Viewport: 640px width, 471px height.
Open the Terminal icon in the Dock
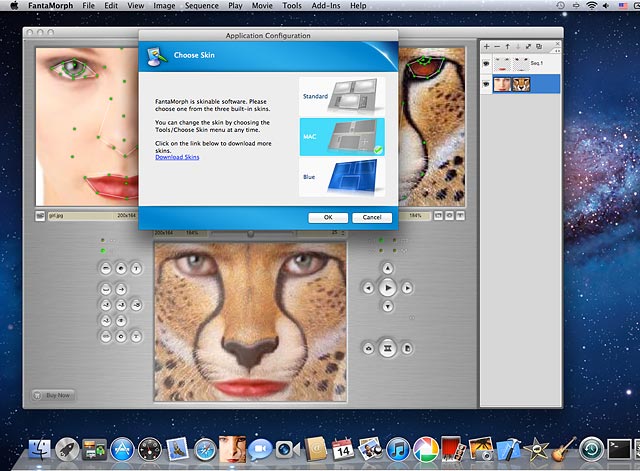(x=619, y=450)
